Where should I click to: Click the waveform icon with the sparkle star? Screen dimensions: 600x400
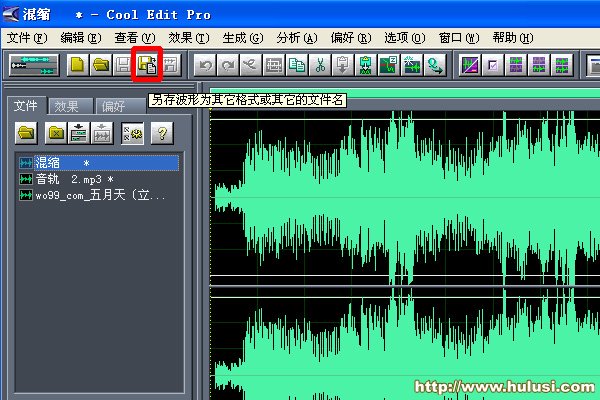pos(412,65)
